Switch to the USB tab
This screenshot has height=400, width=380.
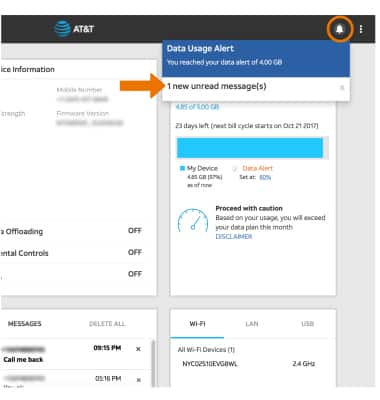[307, 324]
